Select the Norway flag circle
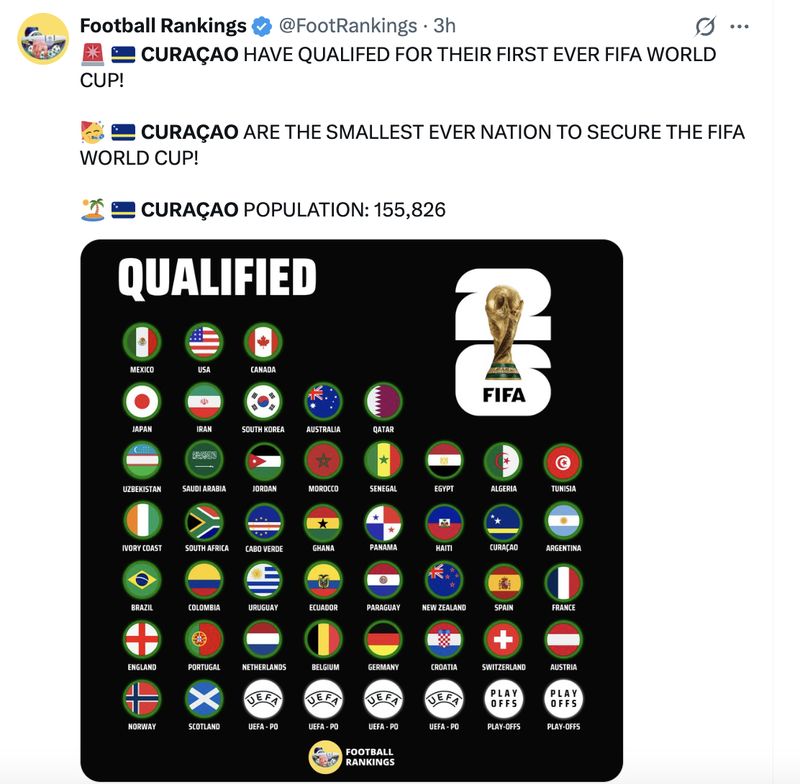 (142, 699)
